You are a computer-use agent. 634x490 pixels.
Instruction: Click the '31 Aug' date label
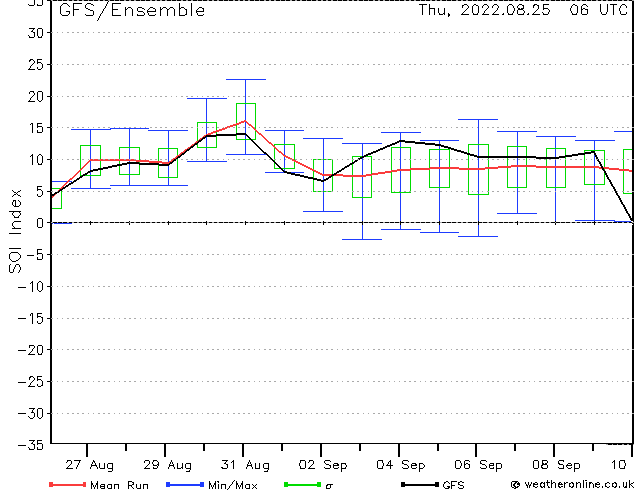[x=245, y=465]
